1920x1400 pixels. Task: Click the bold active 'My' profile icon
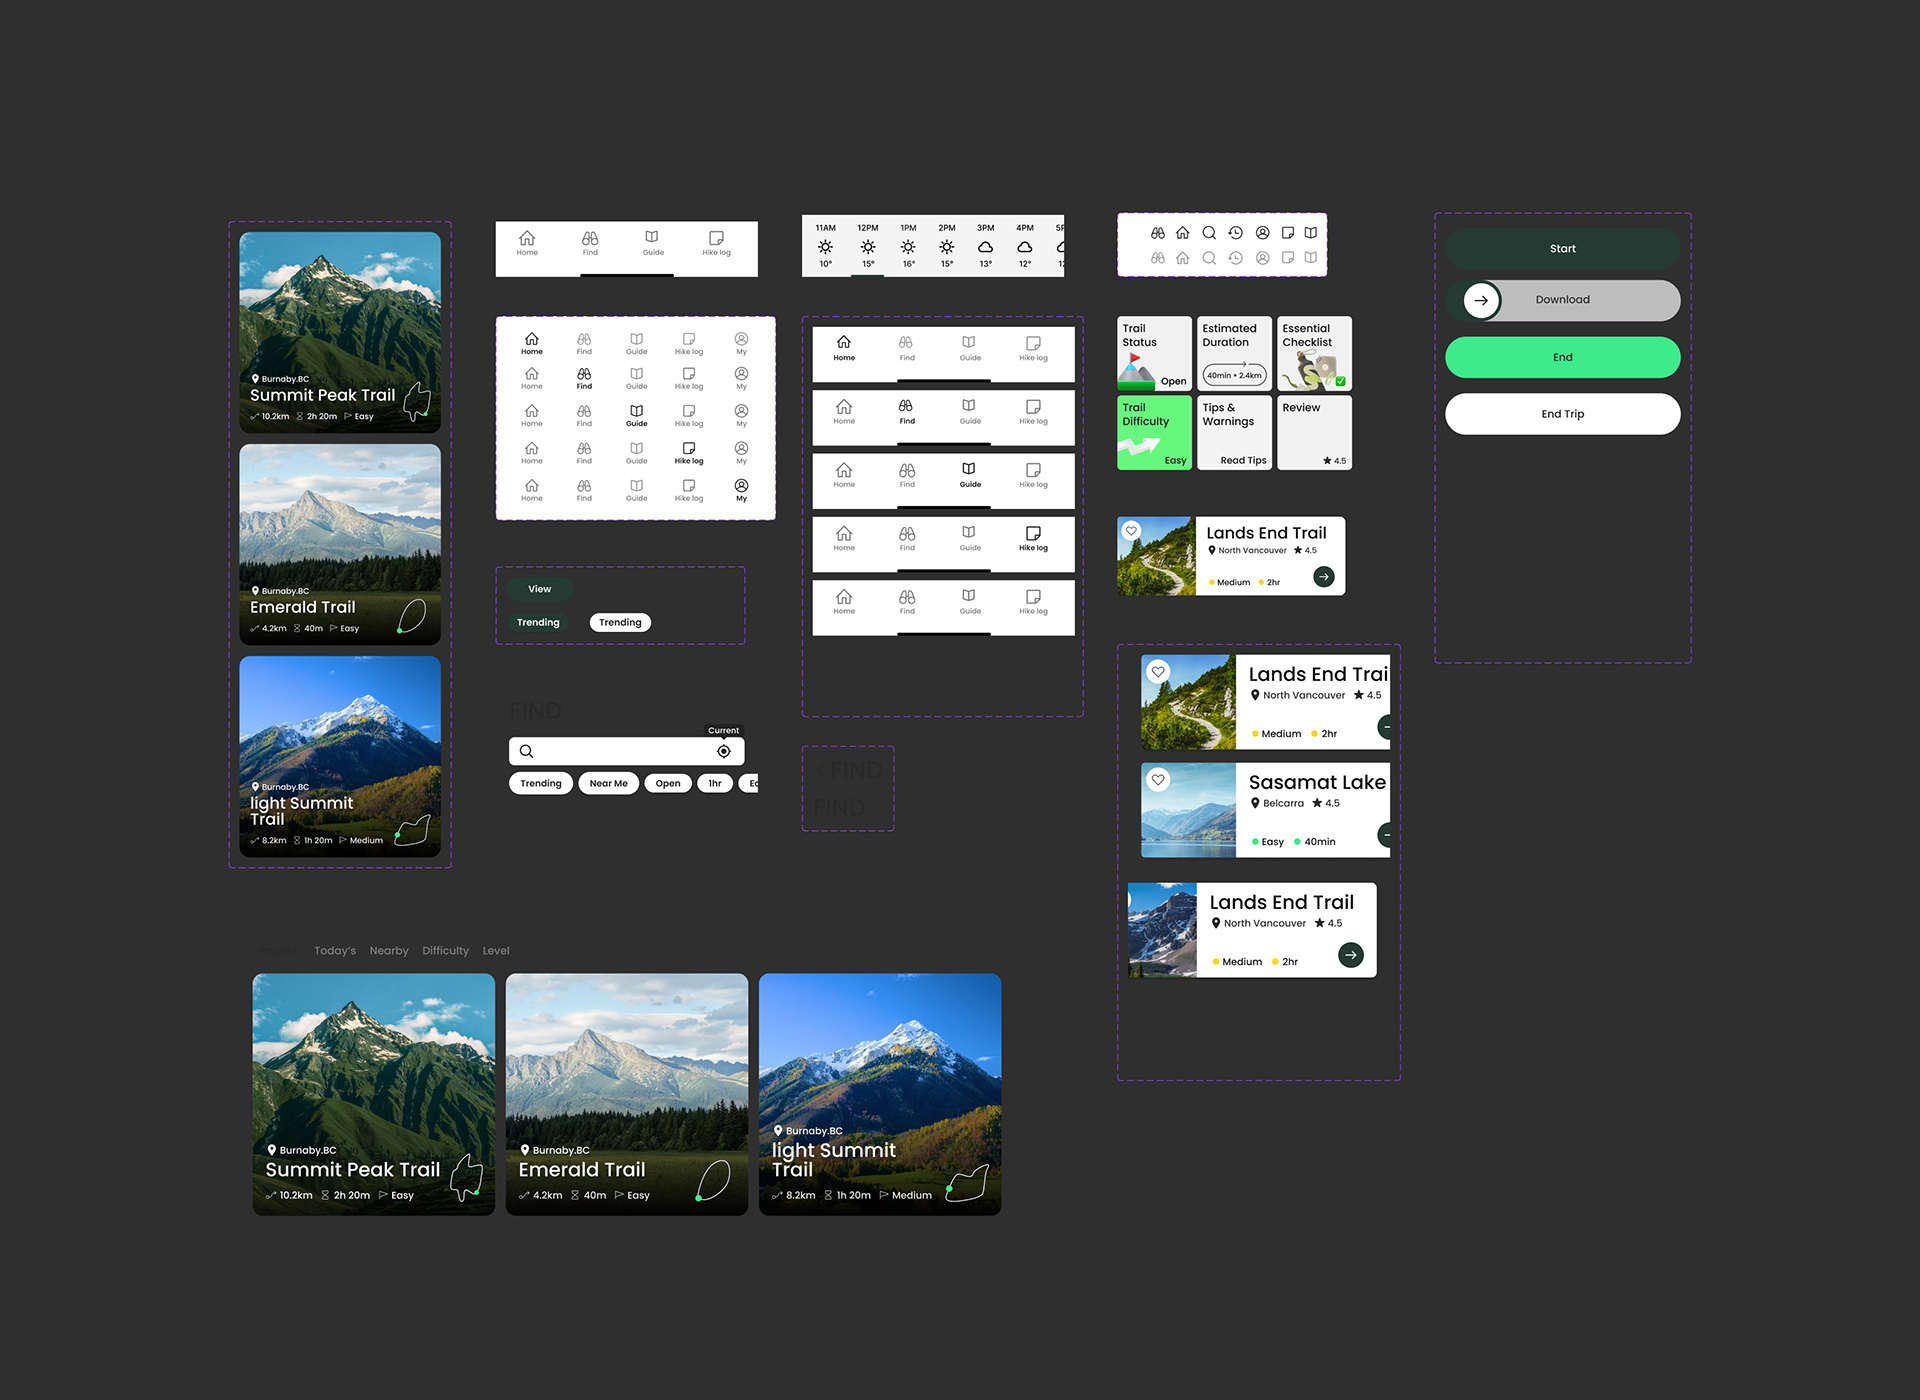[x=741, y=486]
